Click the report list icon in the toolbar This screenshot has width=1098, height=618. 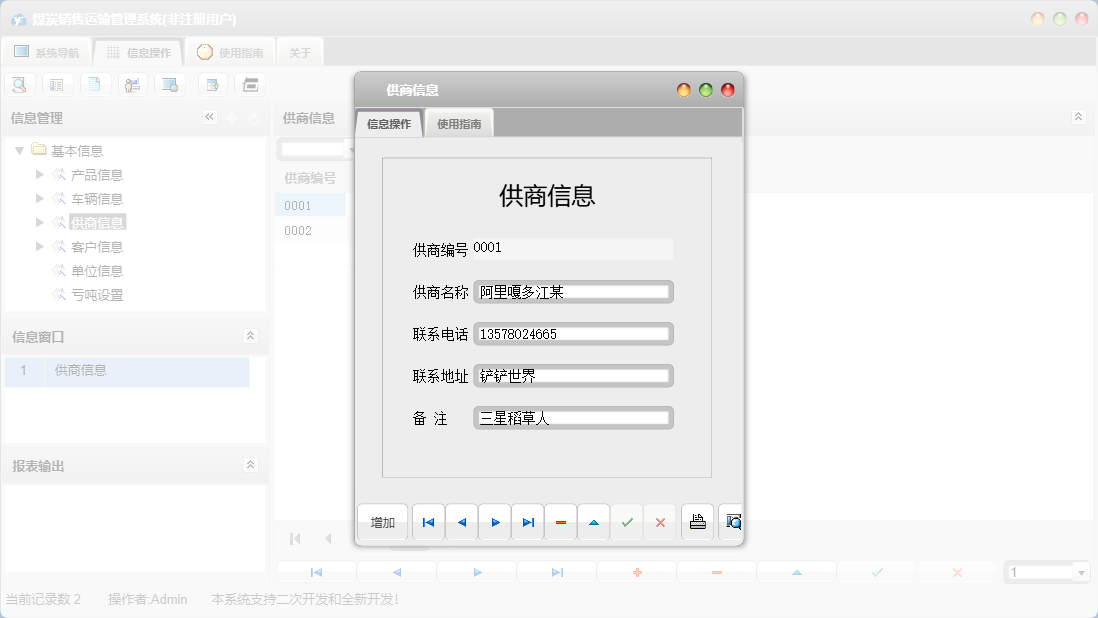[x=57, y=84]
